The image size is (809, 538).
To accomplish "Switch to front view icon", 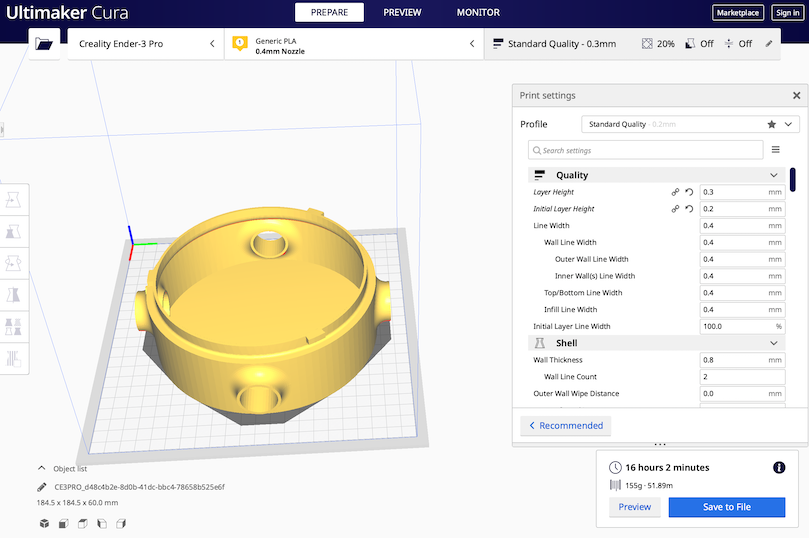I will pyautogui.click(x=63, y=524).
